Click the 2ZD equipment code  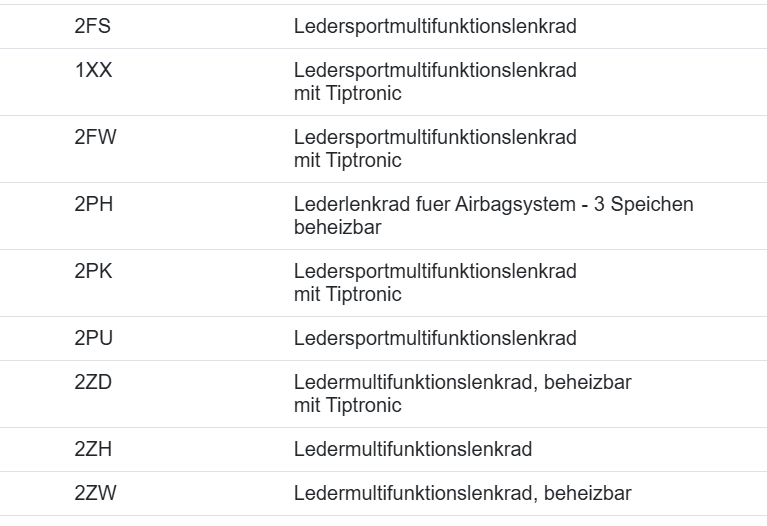pyautogui.click(x=93, y=383)
